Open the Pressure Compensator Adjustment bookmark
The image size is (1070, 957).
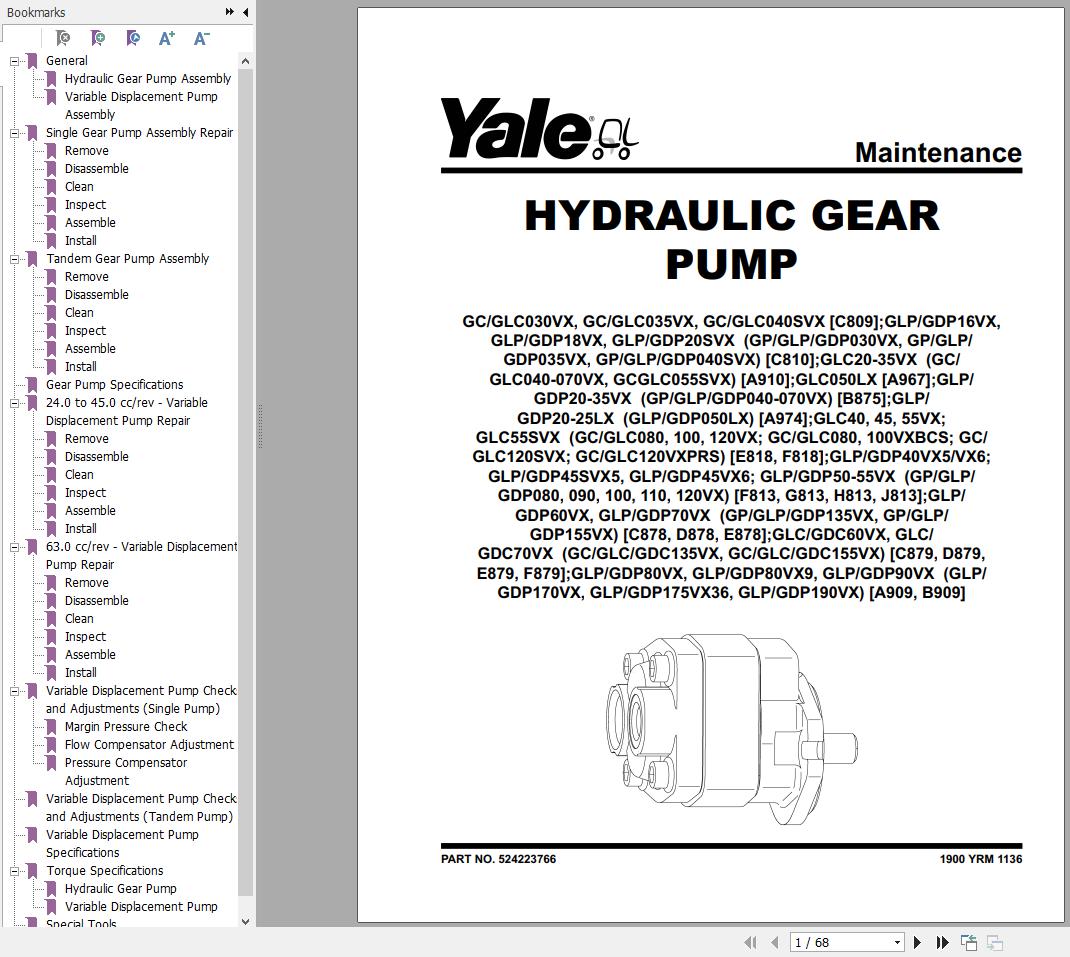coord(126,771)
